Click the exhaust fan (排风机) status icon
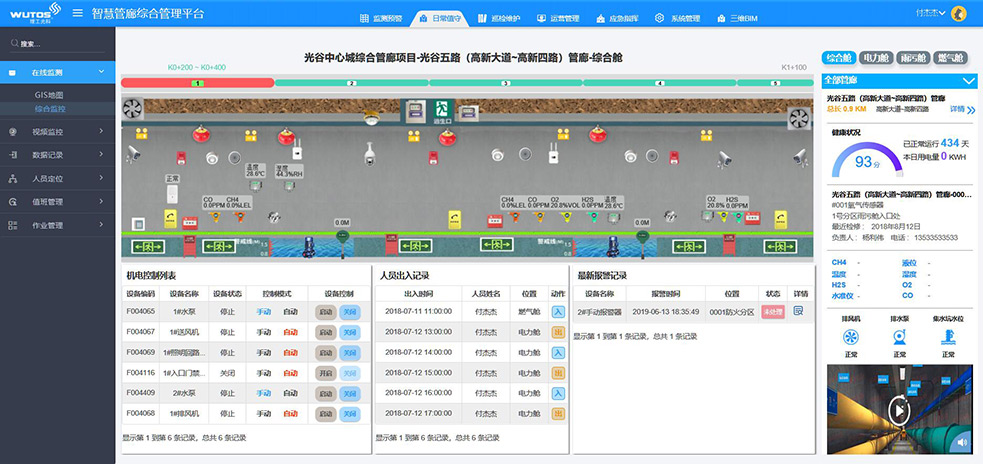Viewport: 983px width, 464px height. pos(851,337)
